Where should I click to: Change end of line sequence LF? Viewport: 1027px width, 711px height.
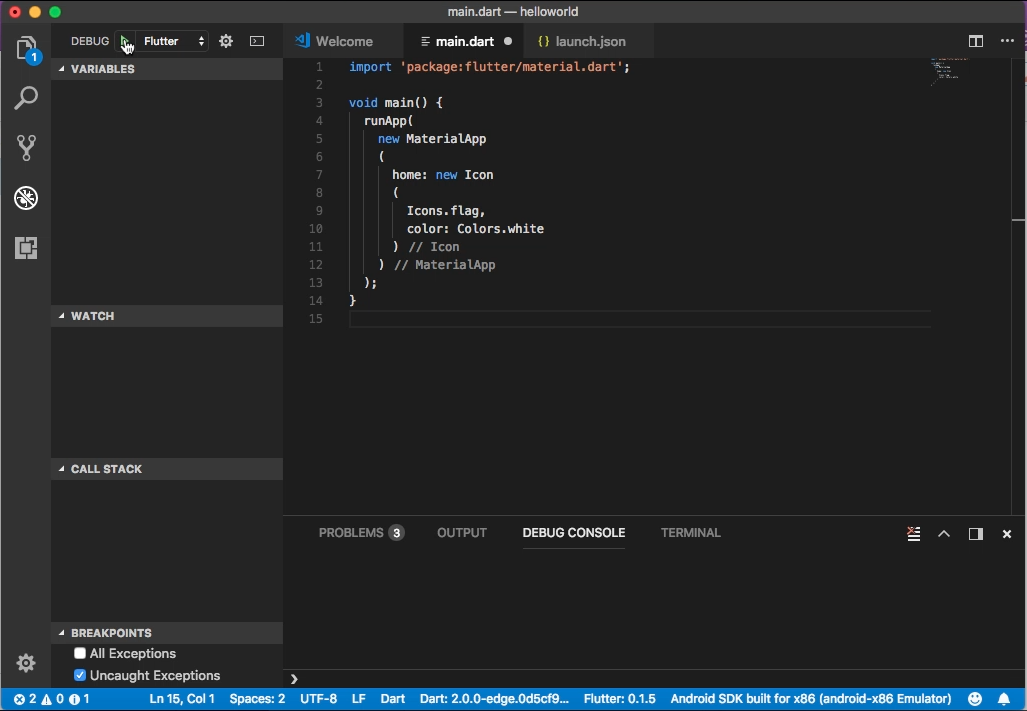pyautogui.click(x=358, y=699)
